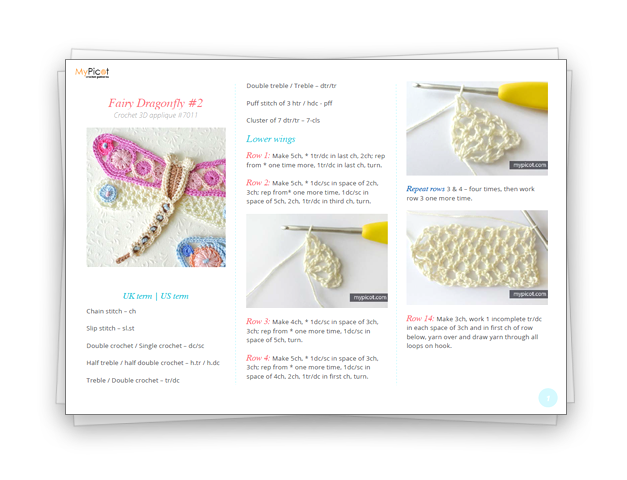Click mypicot.com watermark on triangle photo
This screenshot has width=627, height=480.
529,165
